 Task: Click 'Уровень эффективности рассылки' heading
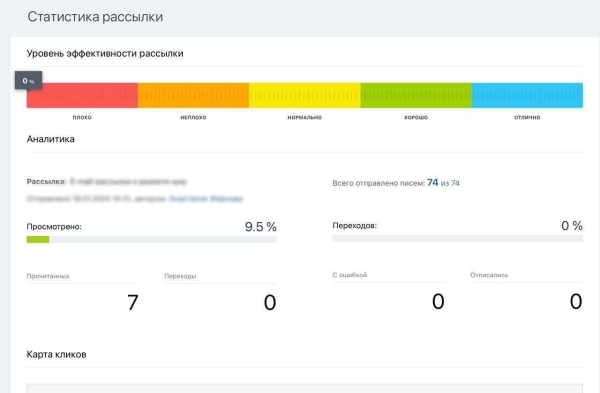105,54
